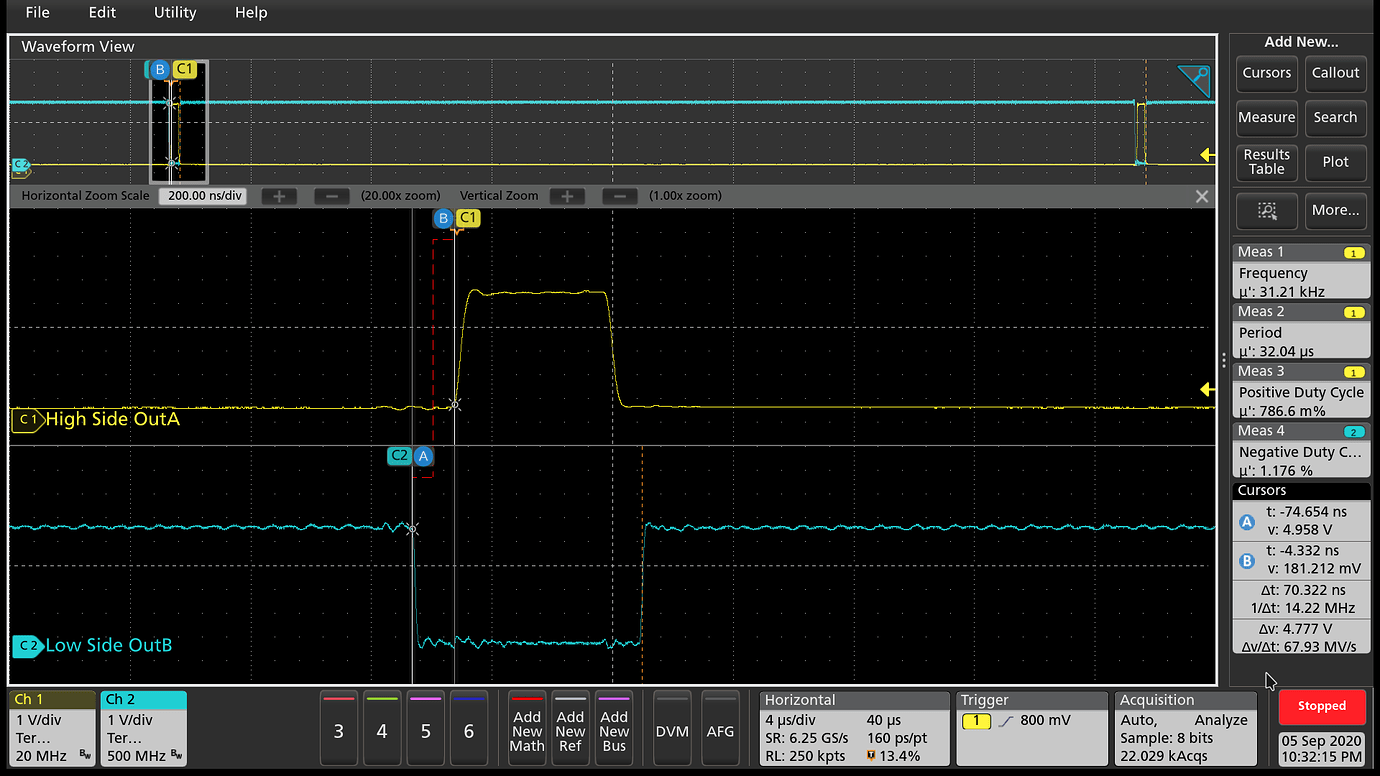
Task: Open the More... add dialog
Action: pos(1335,211)
